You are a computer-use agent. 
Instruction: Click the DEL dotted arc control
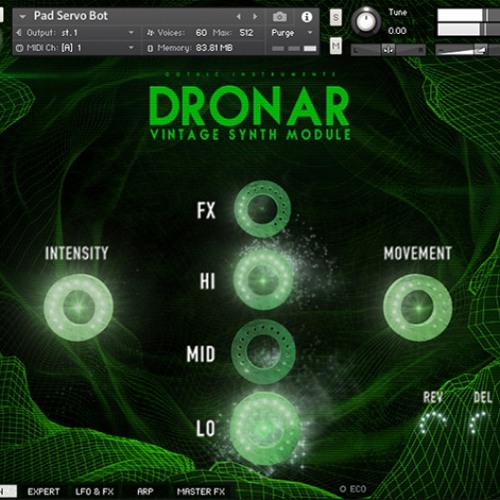coord(479,423)
